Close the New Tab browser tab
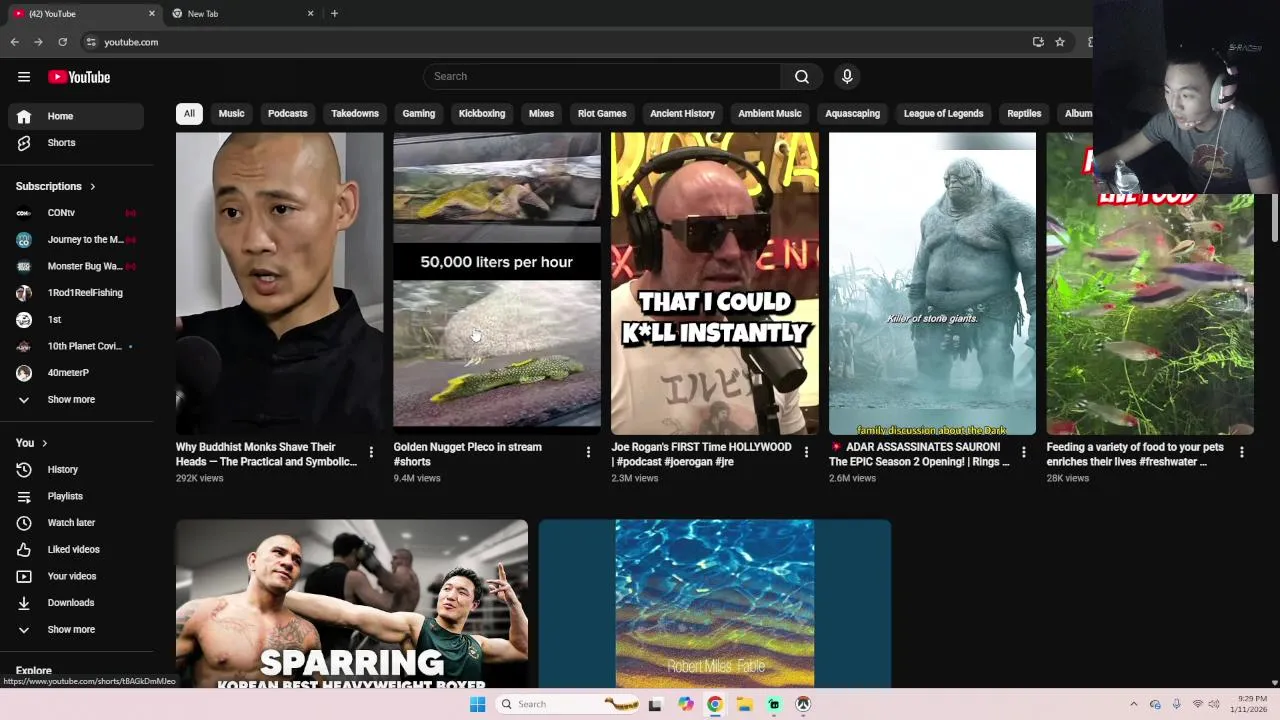The width and height of the screenshot is (1280, 720). click(x=310, y=13)
